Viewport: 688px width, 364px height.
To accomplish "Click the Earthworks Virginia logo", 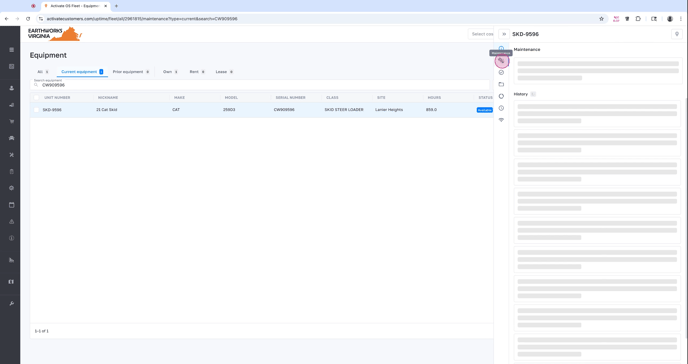I will pyautogui.click(x=55, y=34).
